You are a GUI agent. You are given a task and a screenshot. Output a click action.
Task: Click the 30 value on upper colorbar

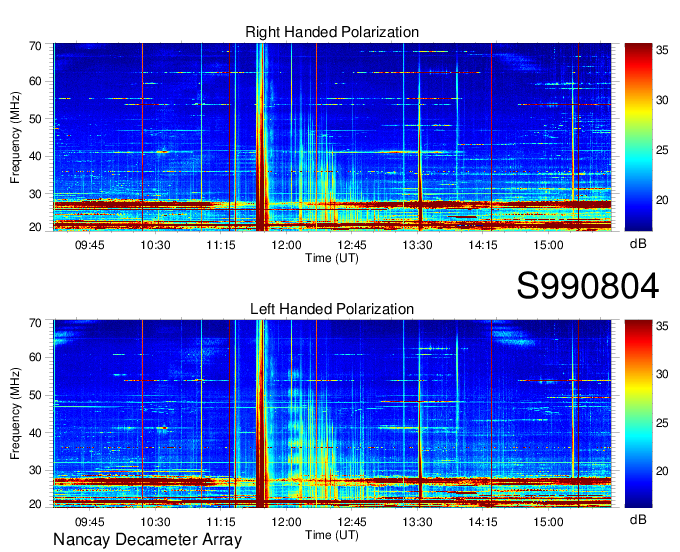pos(662,100)
